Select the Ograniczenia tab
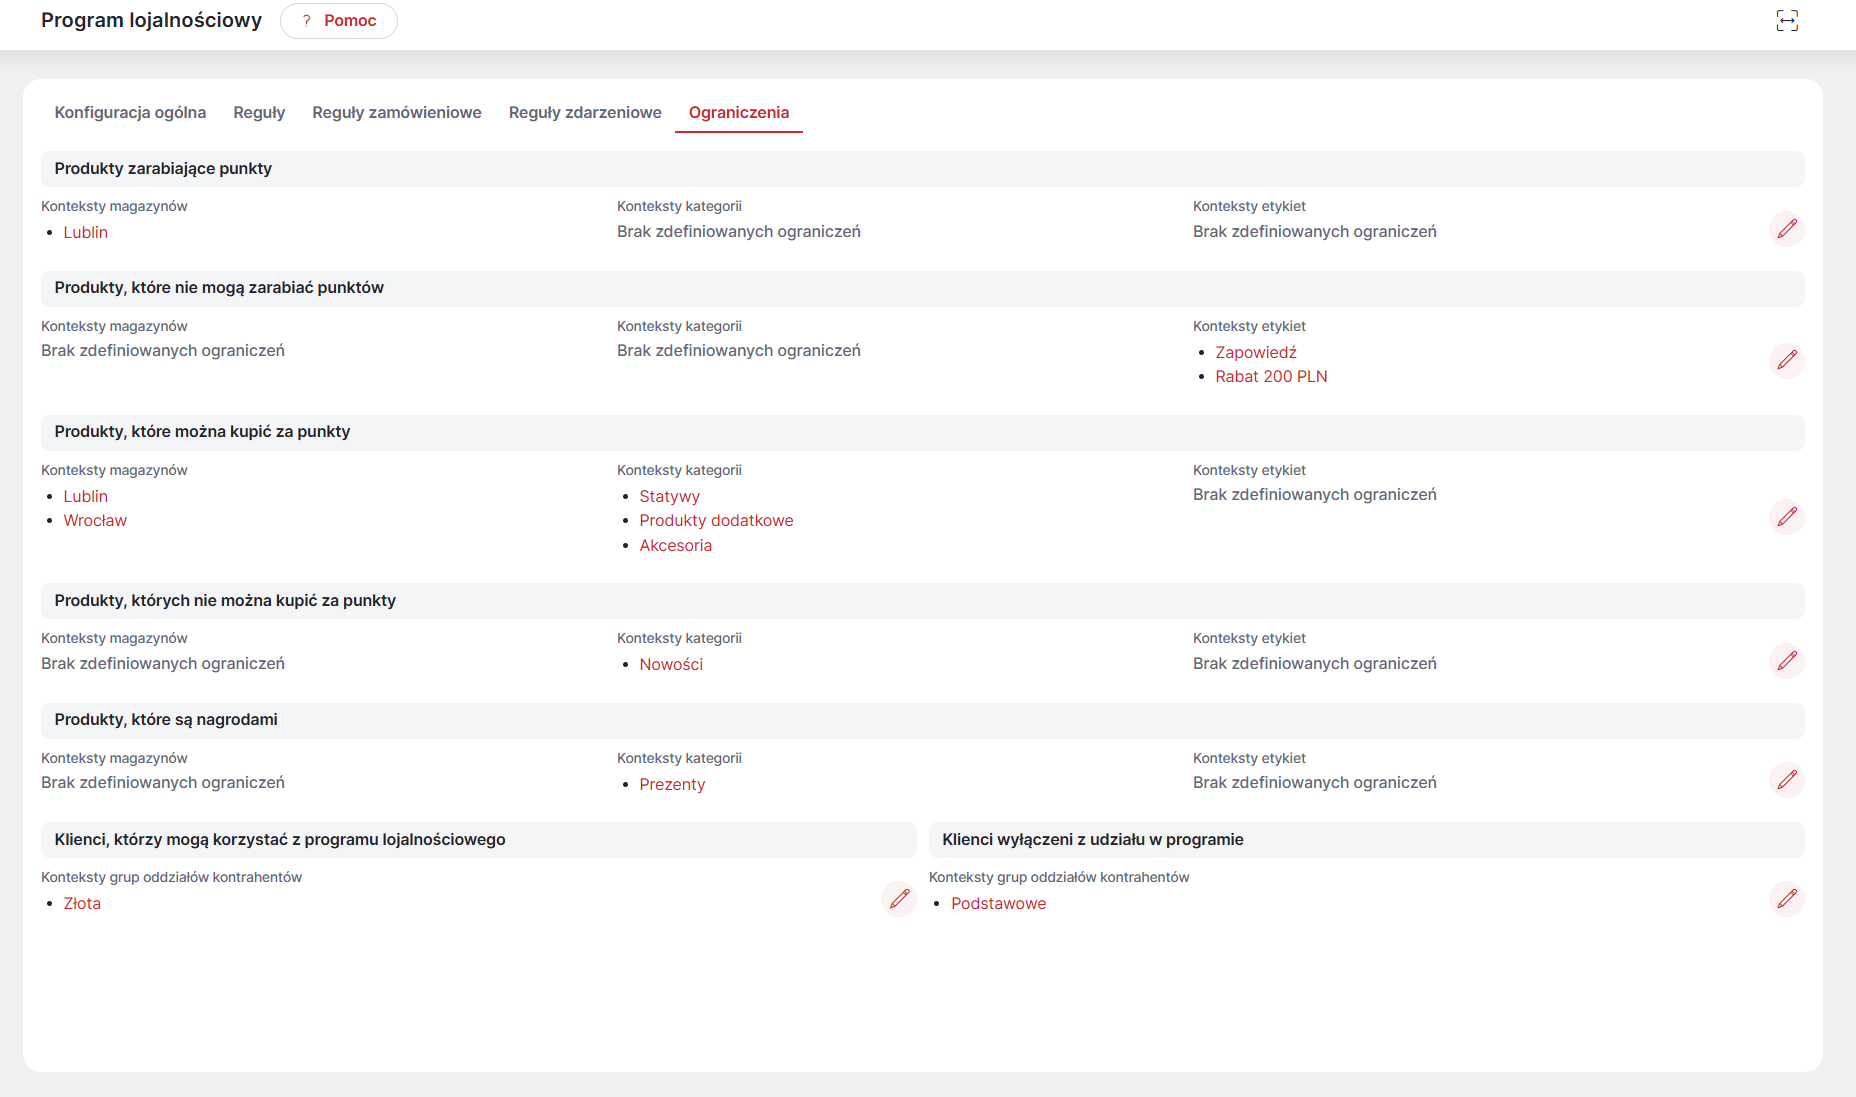 [739, 113]
